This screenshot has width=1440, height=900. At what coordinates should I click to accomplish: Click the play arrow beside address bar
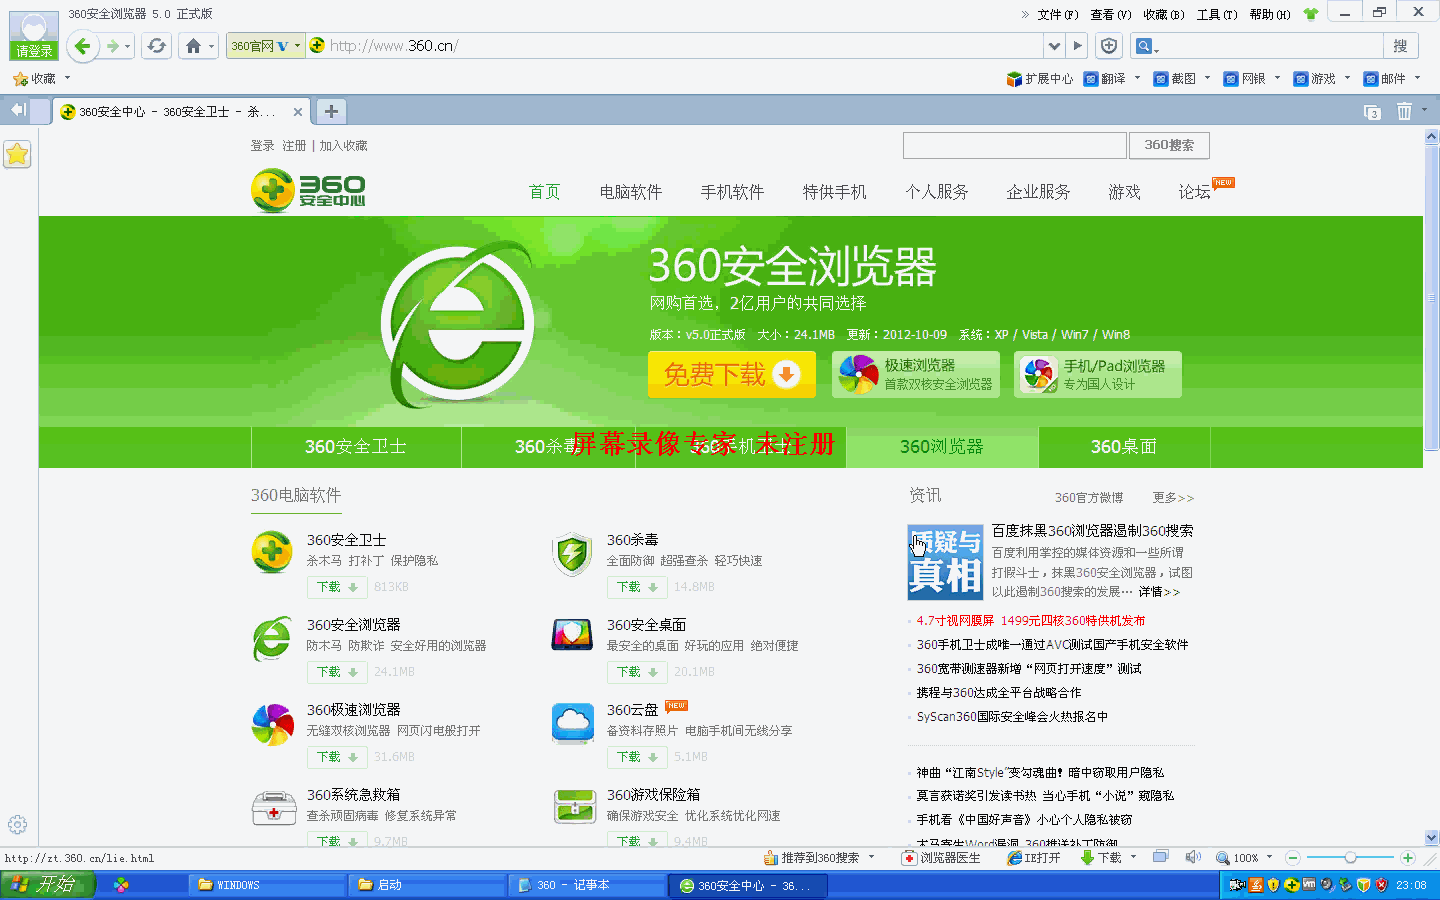[x=1077, y=46]
